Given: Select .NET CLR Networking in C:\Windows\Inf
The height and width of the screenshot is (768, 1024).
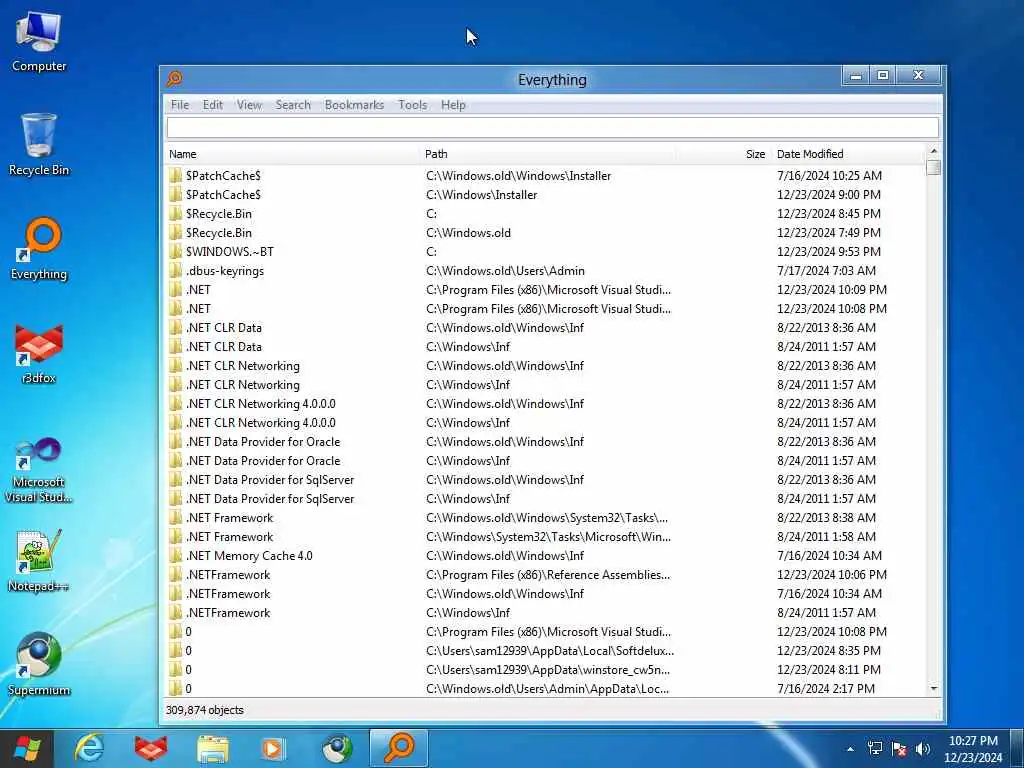Looking at the screenshot, I should [546, 385].
